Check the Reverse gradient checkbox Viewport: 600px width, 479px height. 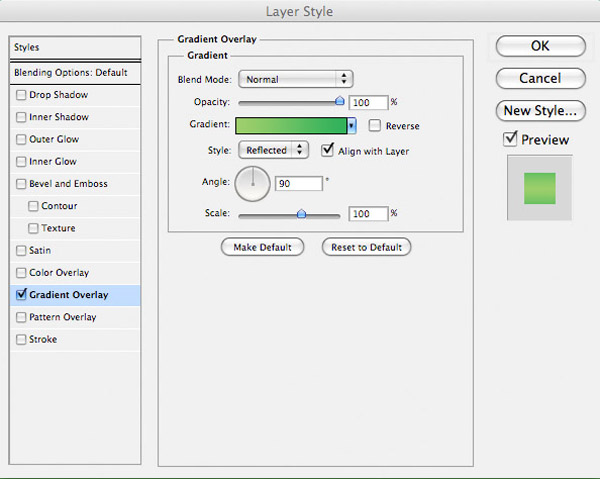pos(375,125)
